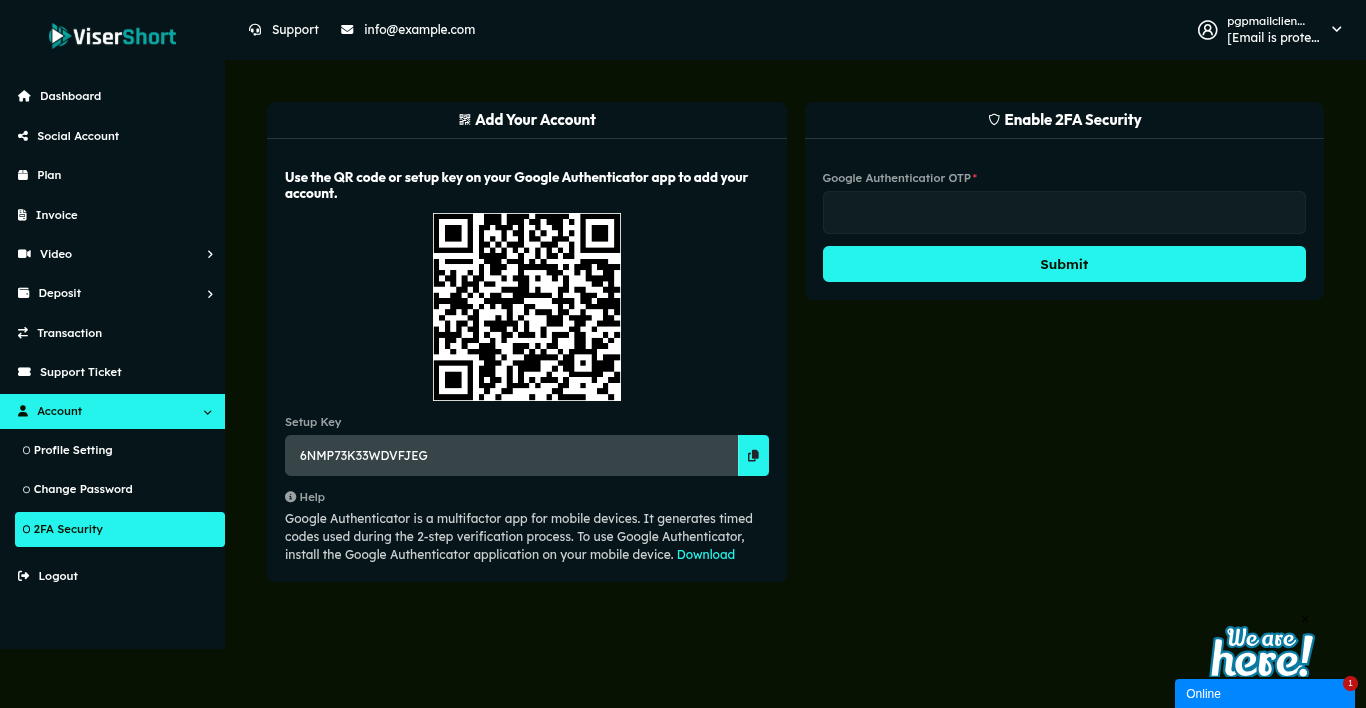Expand the Deposit submenu chevron
The image size is (1366, 708).
pos(210,294)
